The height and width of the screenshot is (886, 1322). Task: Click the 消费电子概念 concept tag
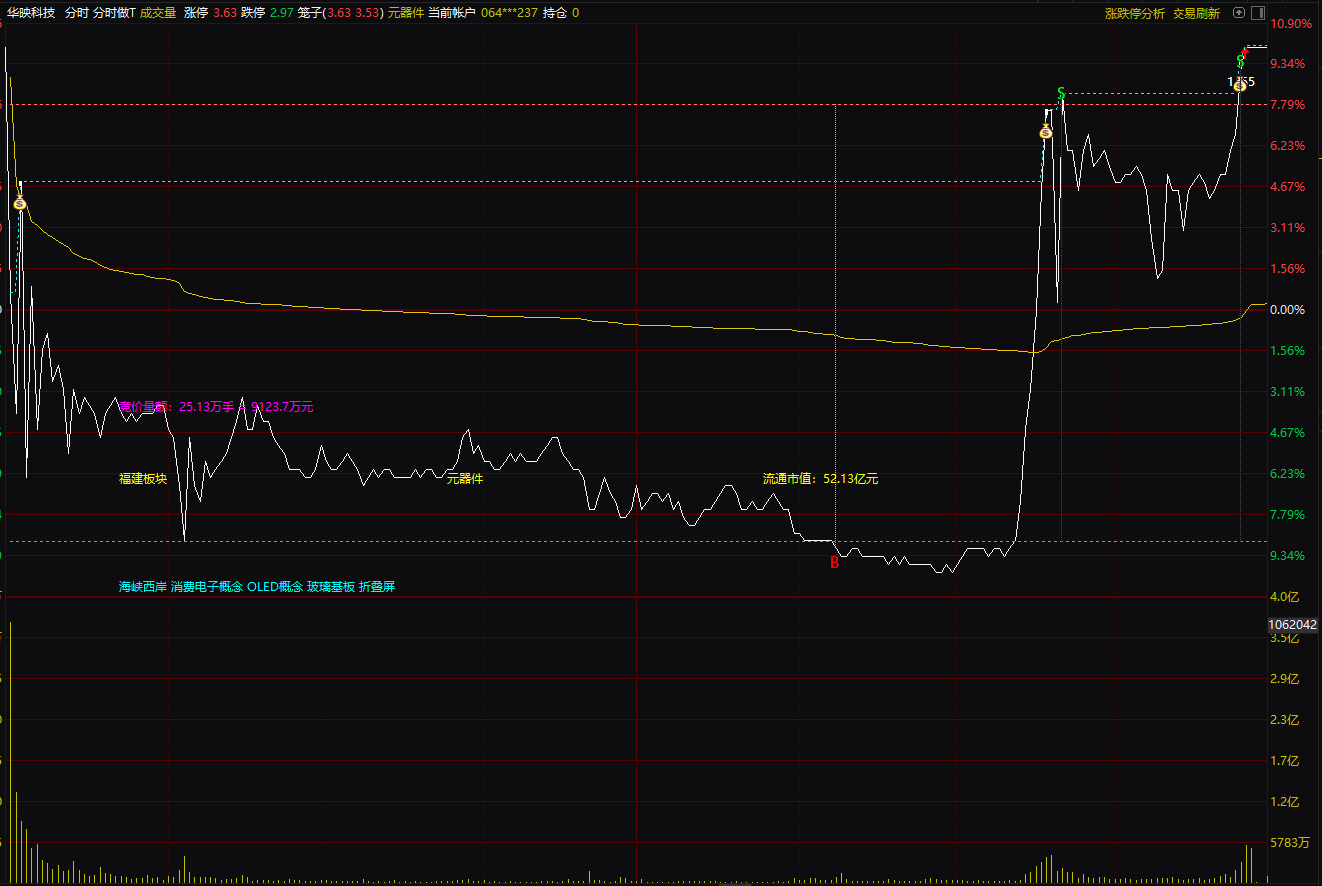click(x=207, y=587)
